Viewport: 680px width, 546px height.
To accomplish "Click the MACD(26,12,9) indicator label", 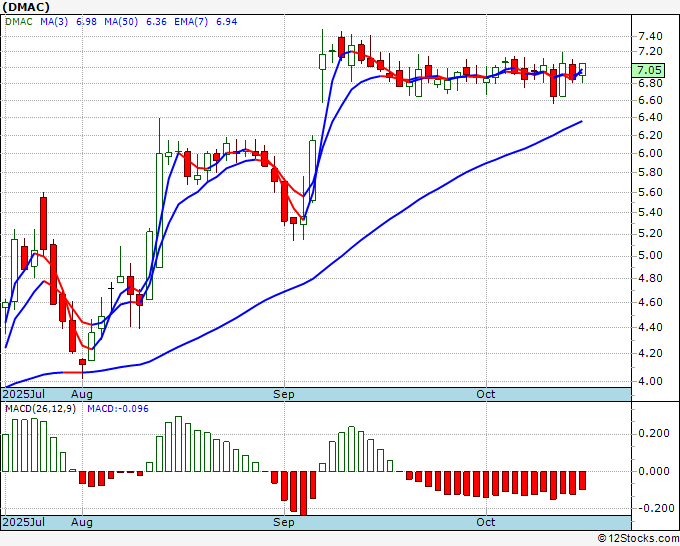I will tap(40, 409).
